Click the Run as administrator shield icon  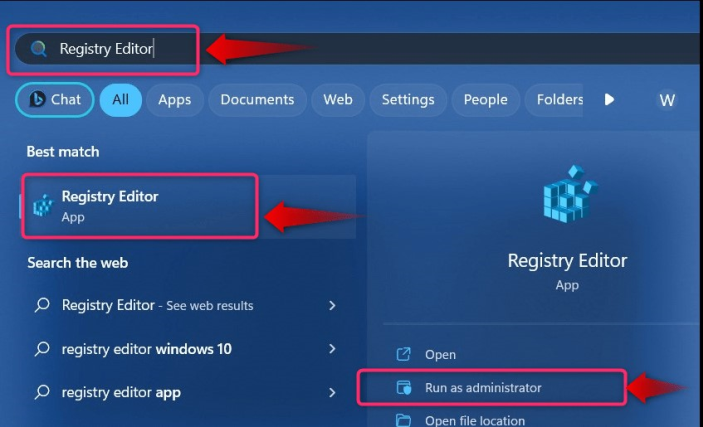click(x=404, y=388)
